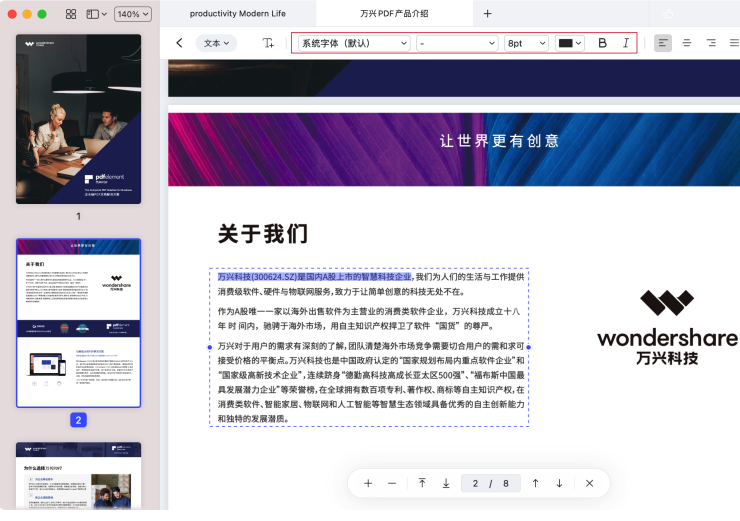Open the black text color picker
This screenshot has width=740, height=521.
[x=569, y=43]
